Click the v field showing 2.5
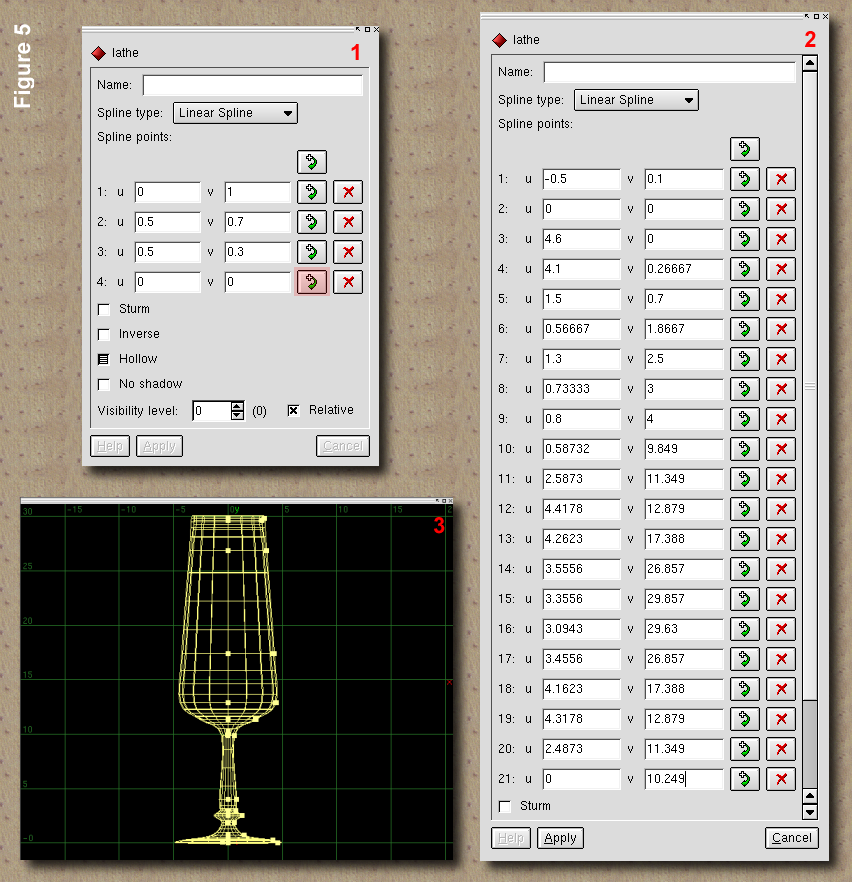Viewport: 852px width, 882px height. [683, 359]
